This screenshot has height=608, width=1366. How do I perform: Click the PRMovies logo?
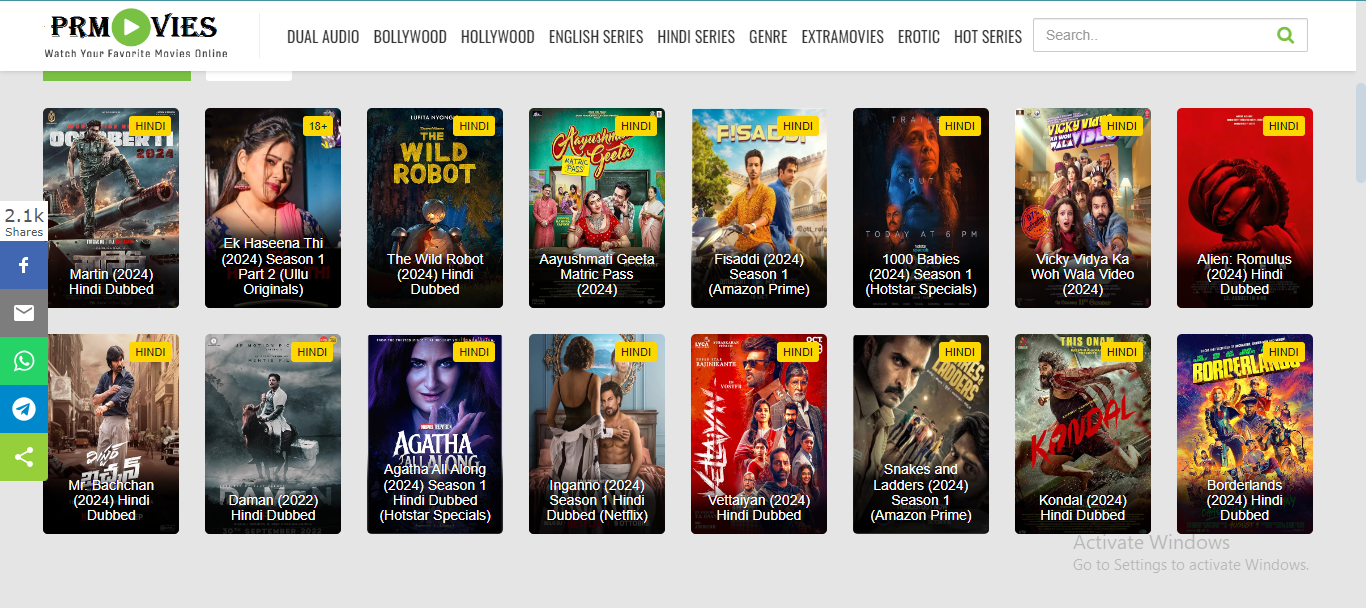click(x=136, y=35)
